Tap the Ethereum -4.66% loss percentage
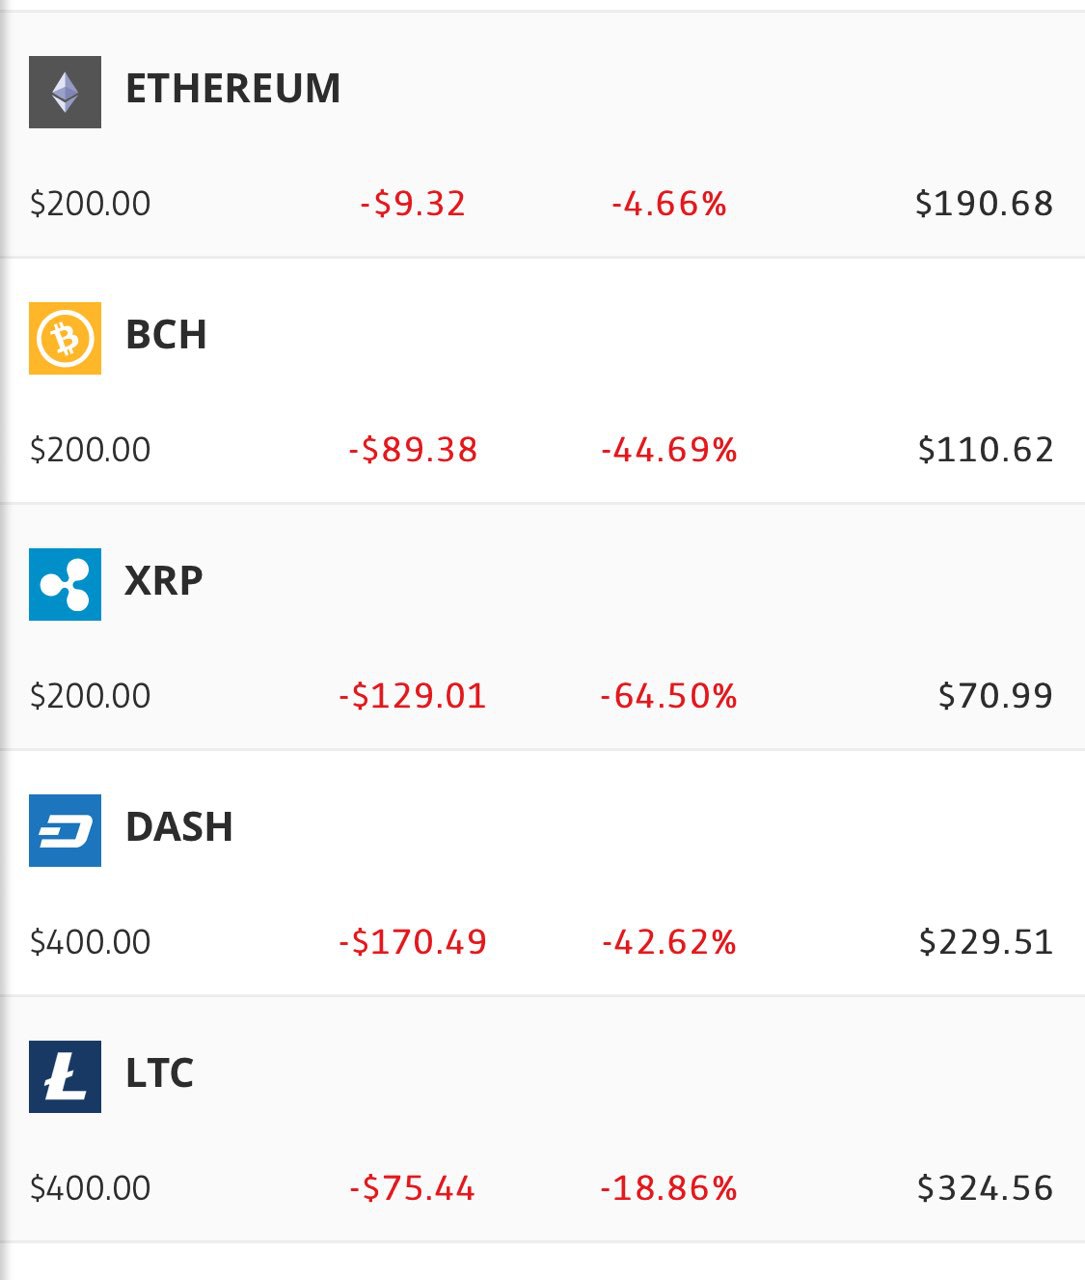The height and width of the screenshot is (1280, 1085). pyautogui.click(x=669, y=204)
